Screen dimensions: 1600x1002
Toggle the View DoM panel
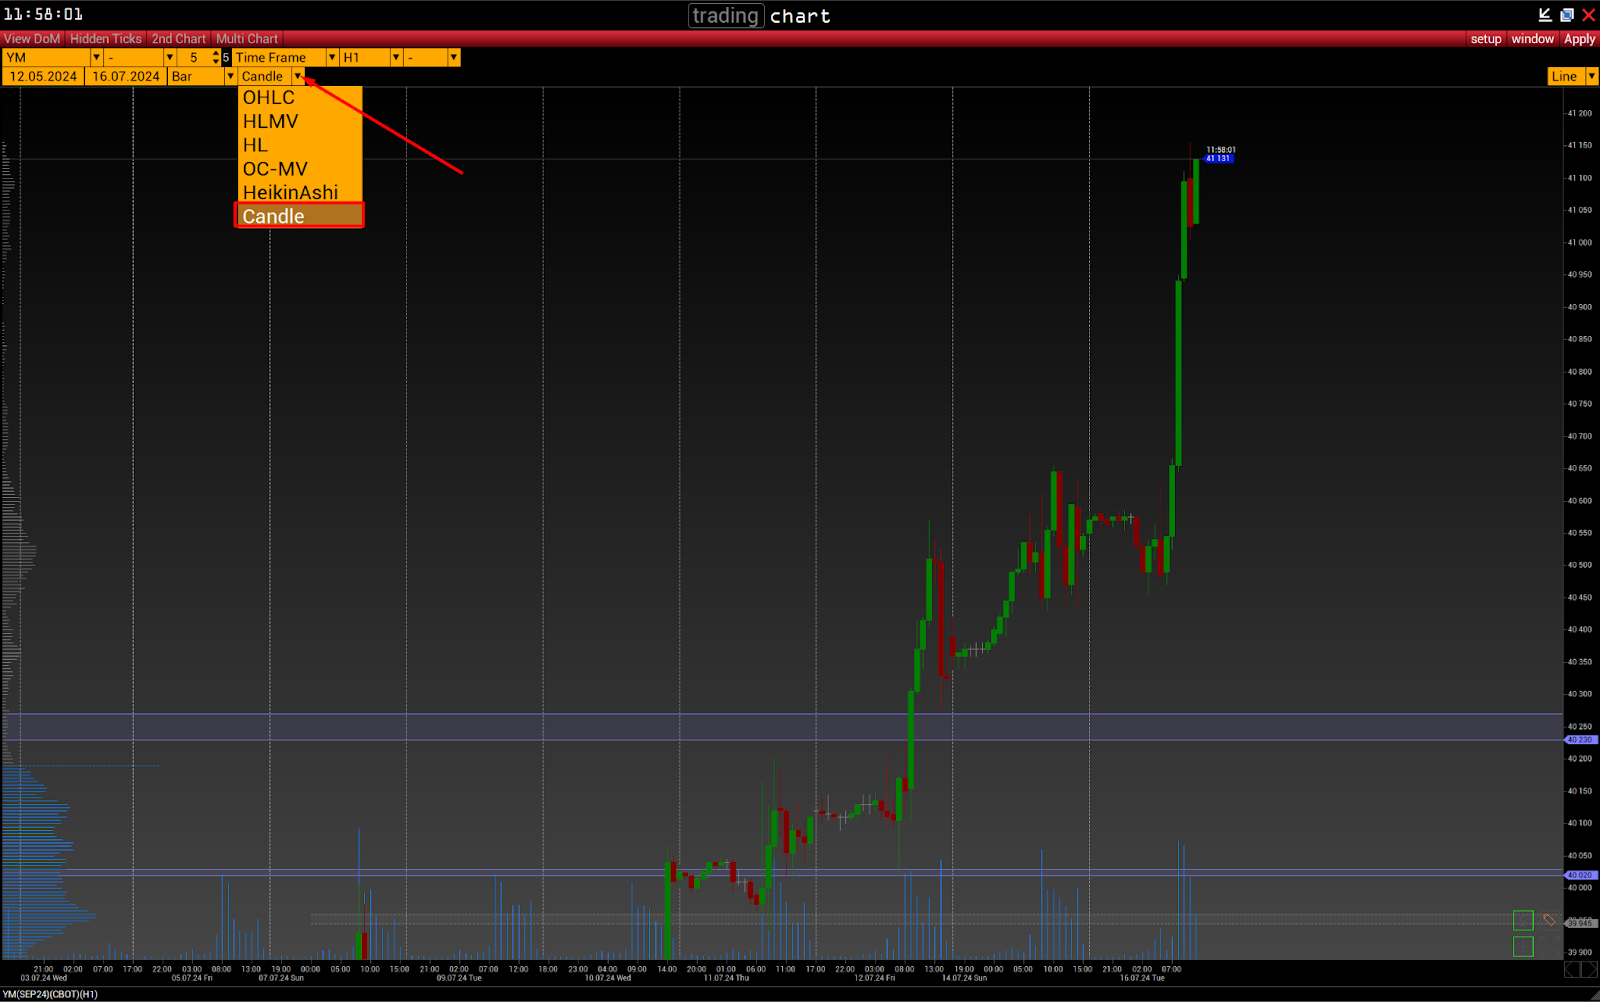point(32,39)
